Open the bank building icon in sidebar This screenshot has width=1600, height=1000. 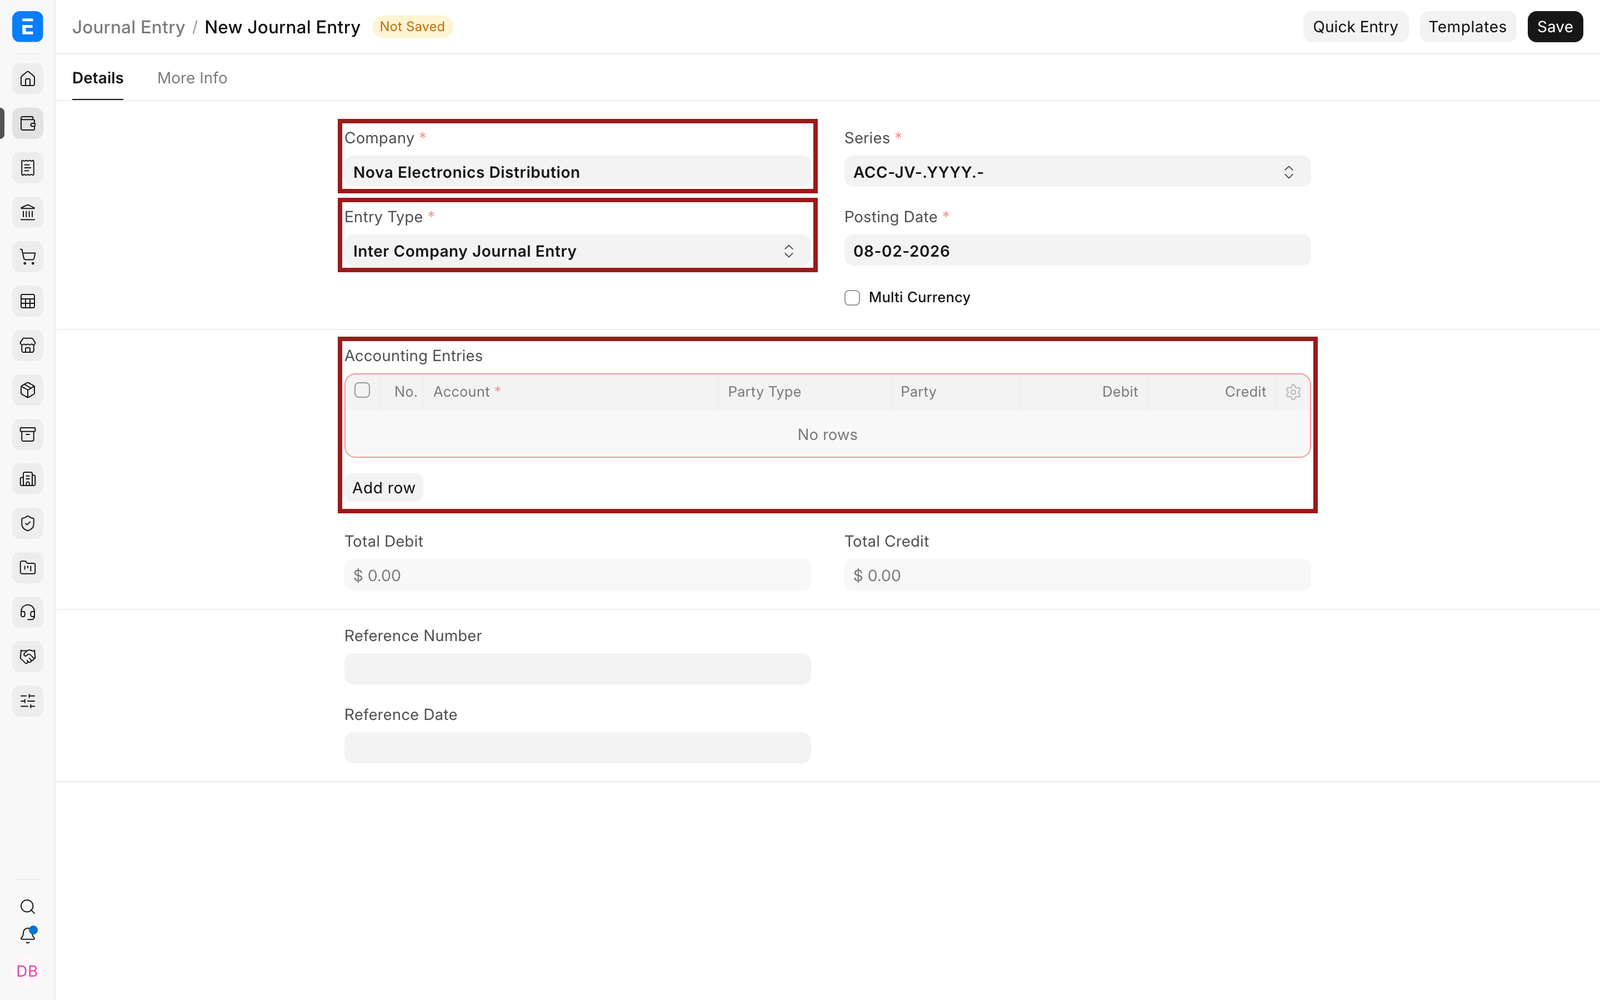point(28,212)
